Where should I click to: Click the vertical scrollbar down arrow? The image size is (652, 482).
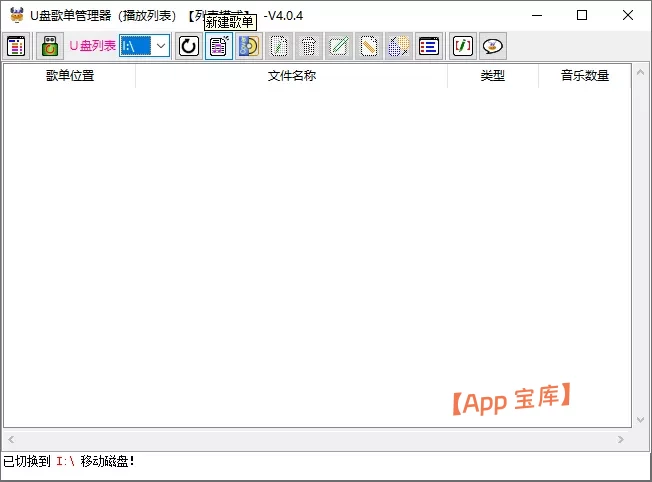click(640, 420)
